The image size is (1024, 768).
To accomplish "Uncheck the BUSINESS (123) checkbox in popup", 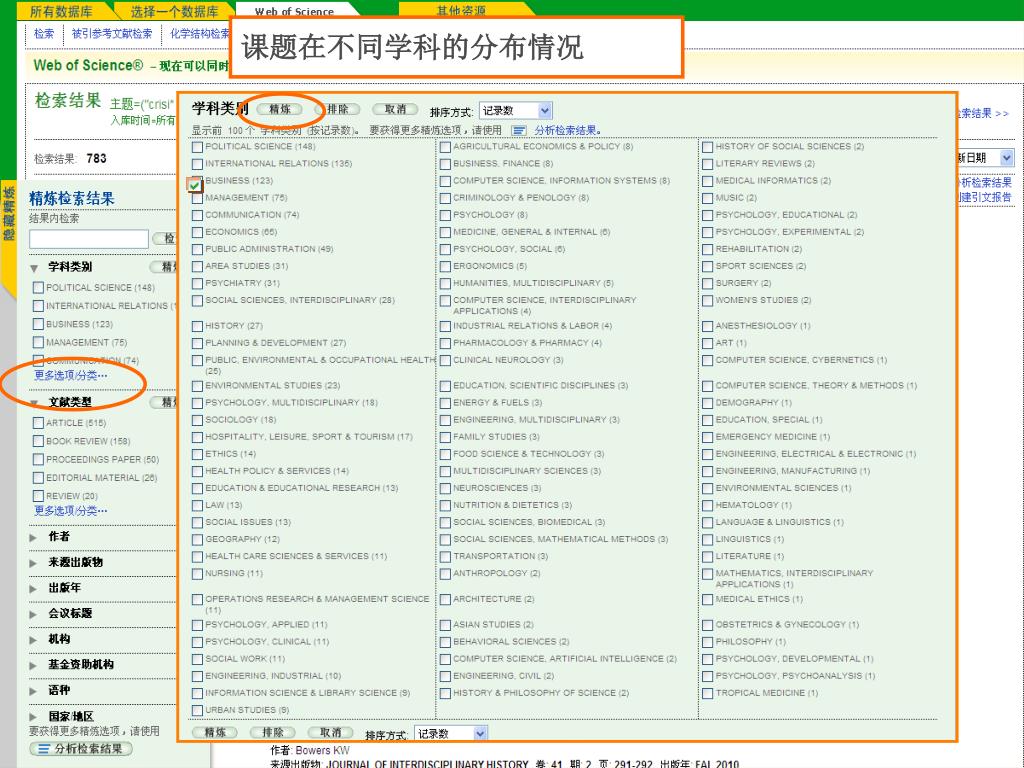I will pos(195,184).
